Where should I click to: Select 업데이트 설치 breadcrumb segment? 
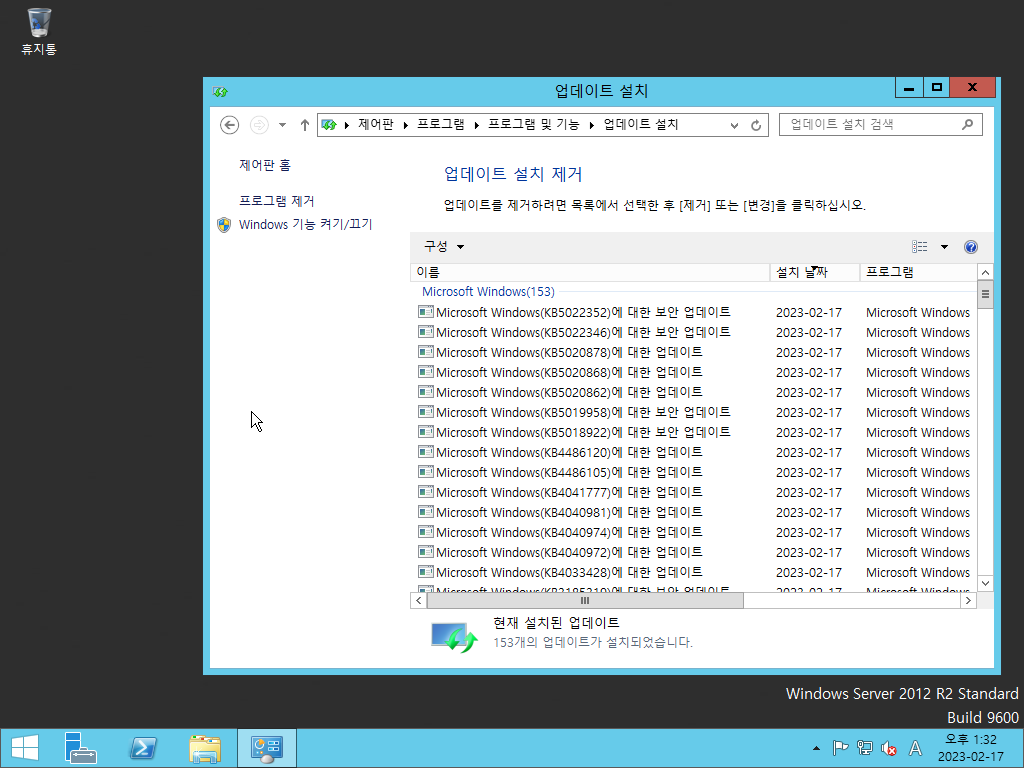tap(641, 124)
